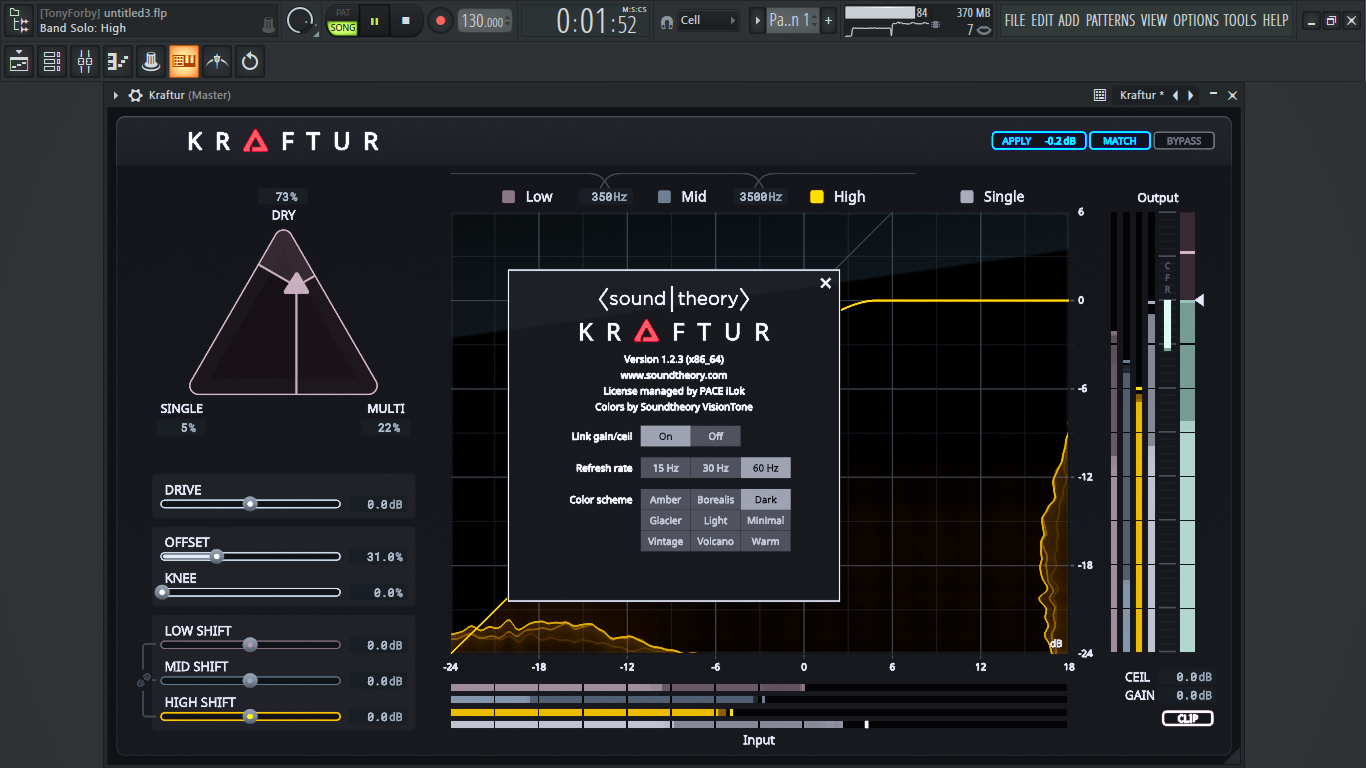Choose the Borealis color scheme
1366x768 pixels.
[716, 500]
